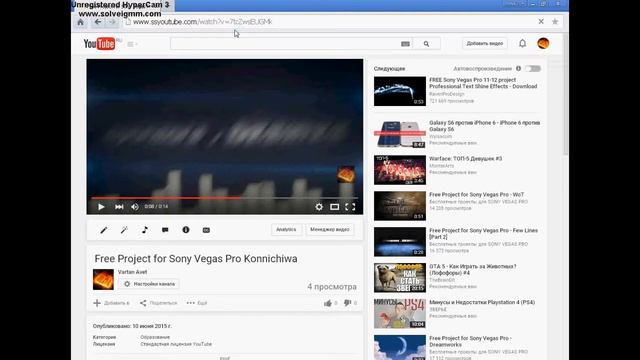Open the notifications bell

click(x=522, y=43)
